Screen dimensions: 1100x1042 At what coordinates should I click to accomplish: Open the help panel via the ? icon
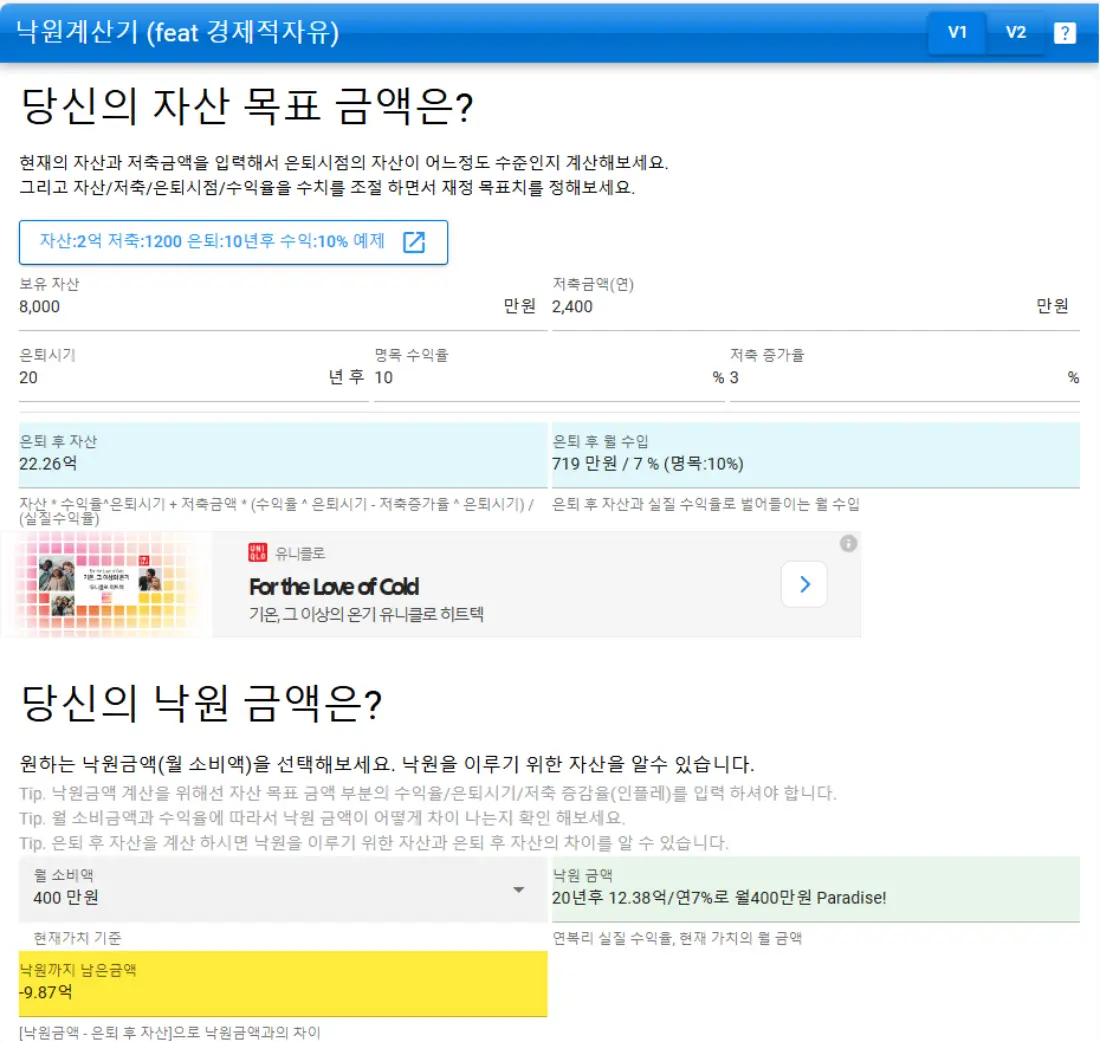click(x=1065, y=32)
